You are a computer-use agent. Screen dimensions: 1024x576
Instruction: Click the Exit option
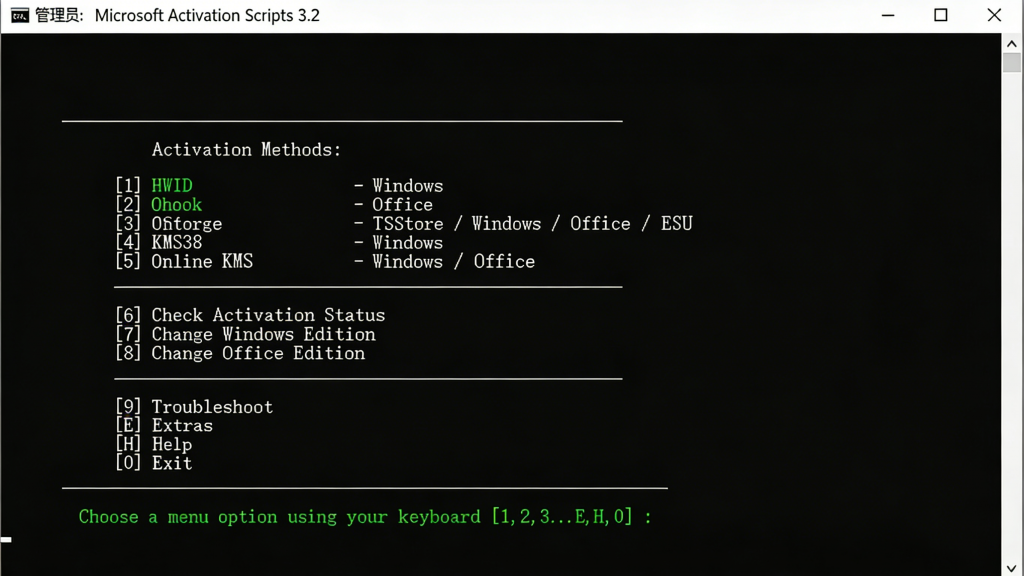(171, 464)
